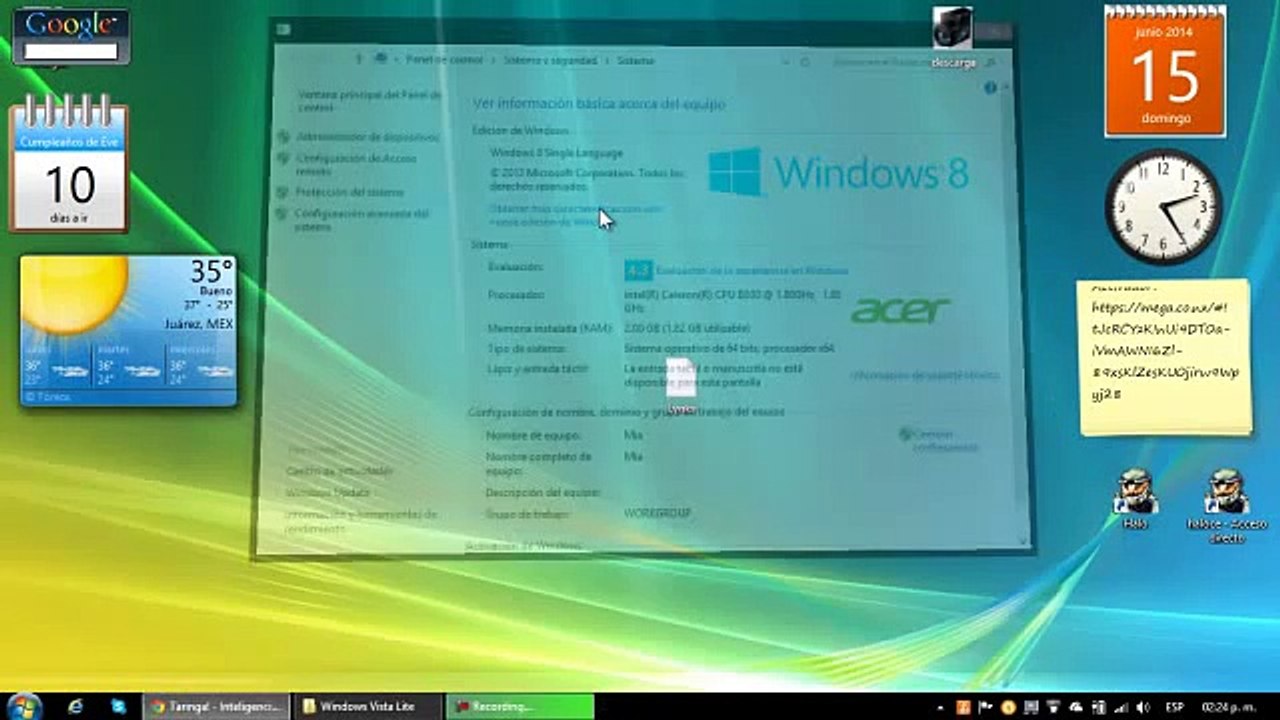Click 'Panel de control' in the address breadcrumb
This screenshot has width=1280, height=720.
(444, 60)
